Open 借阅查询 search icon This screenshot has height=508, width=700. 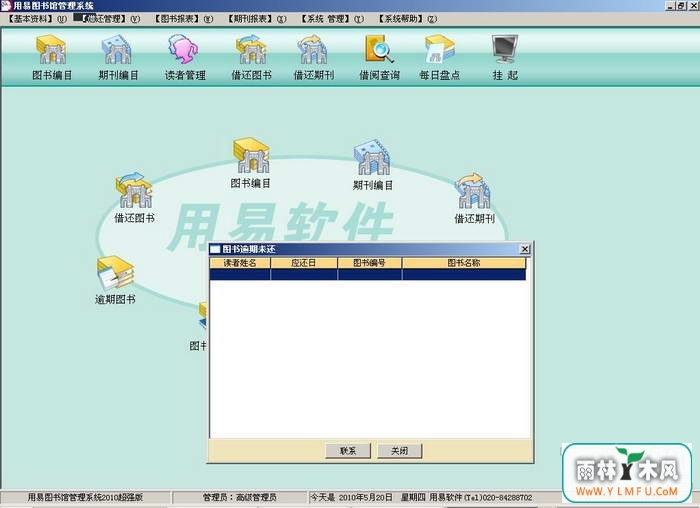click(x=379, y=57)
